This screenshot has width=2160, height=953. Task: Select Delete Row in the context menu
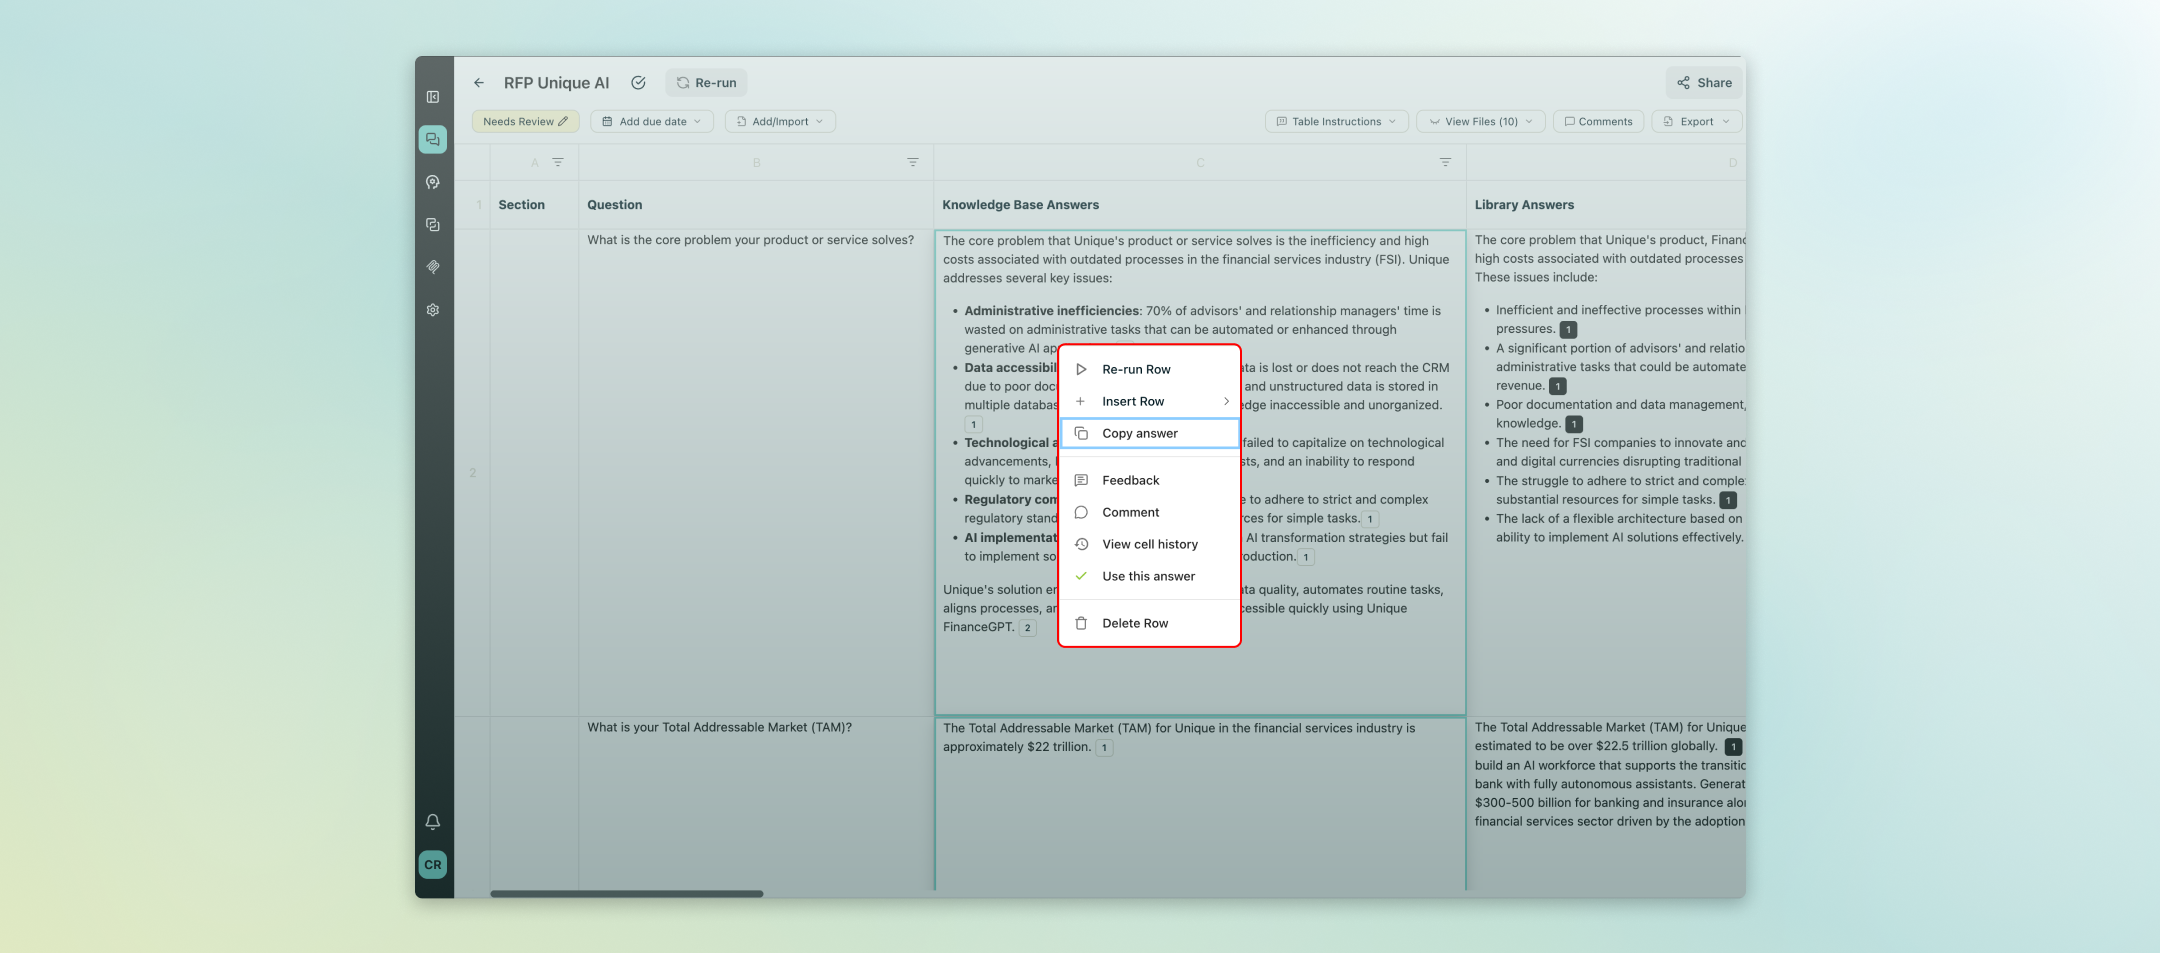pos(1150,623)
